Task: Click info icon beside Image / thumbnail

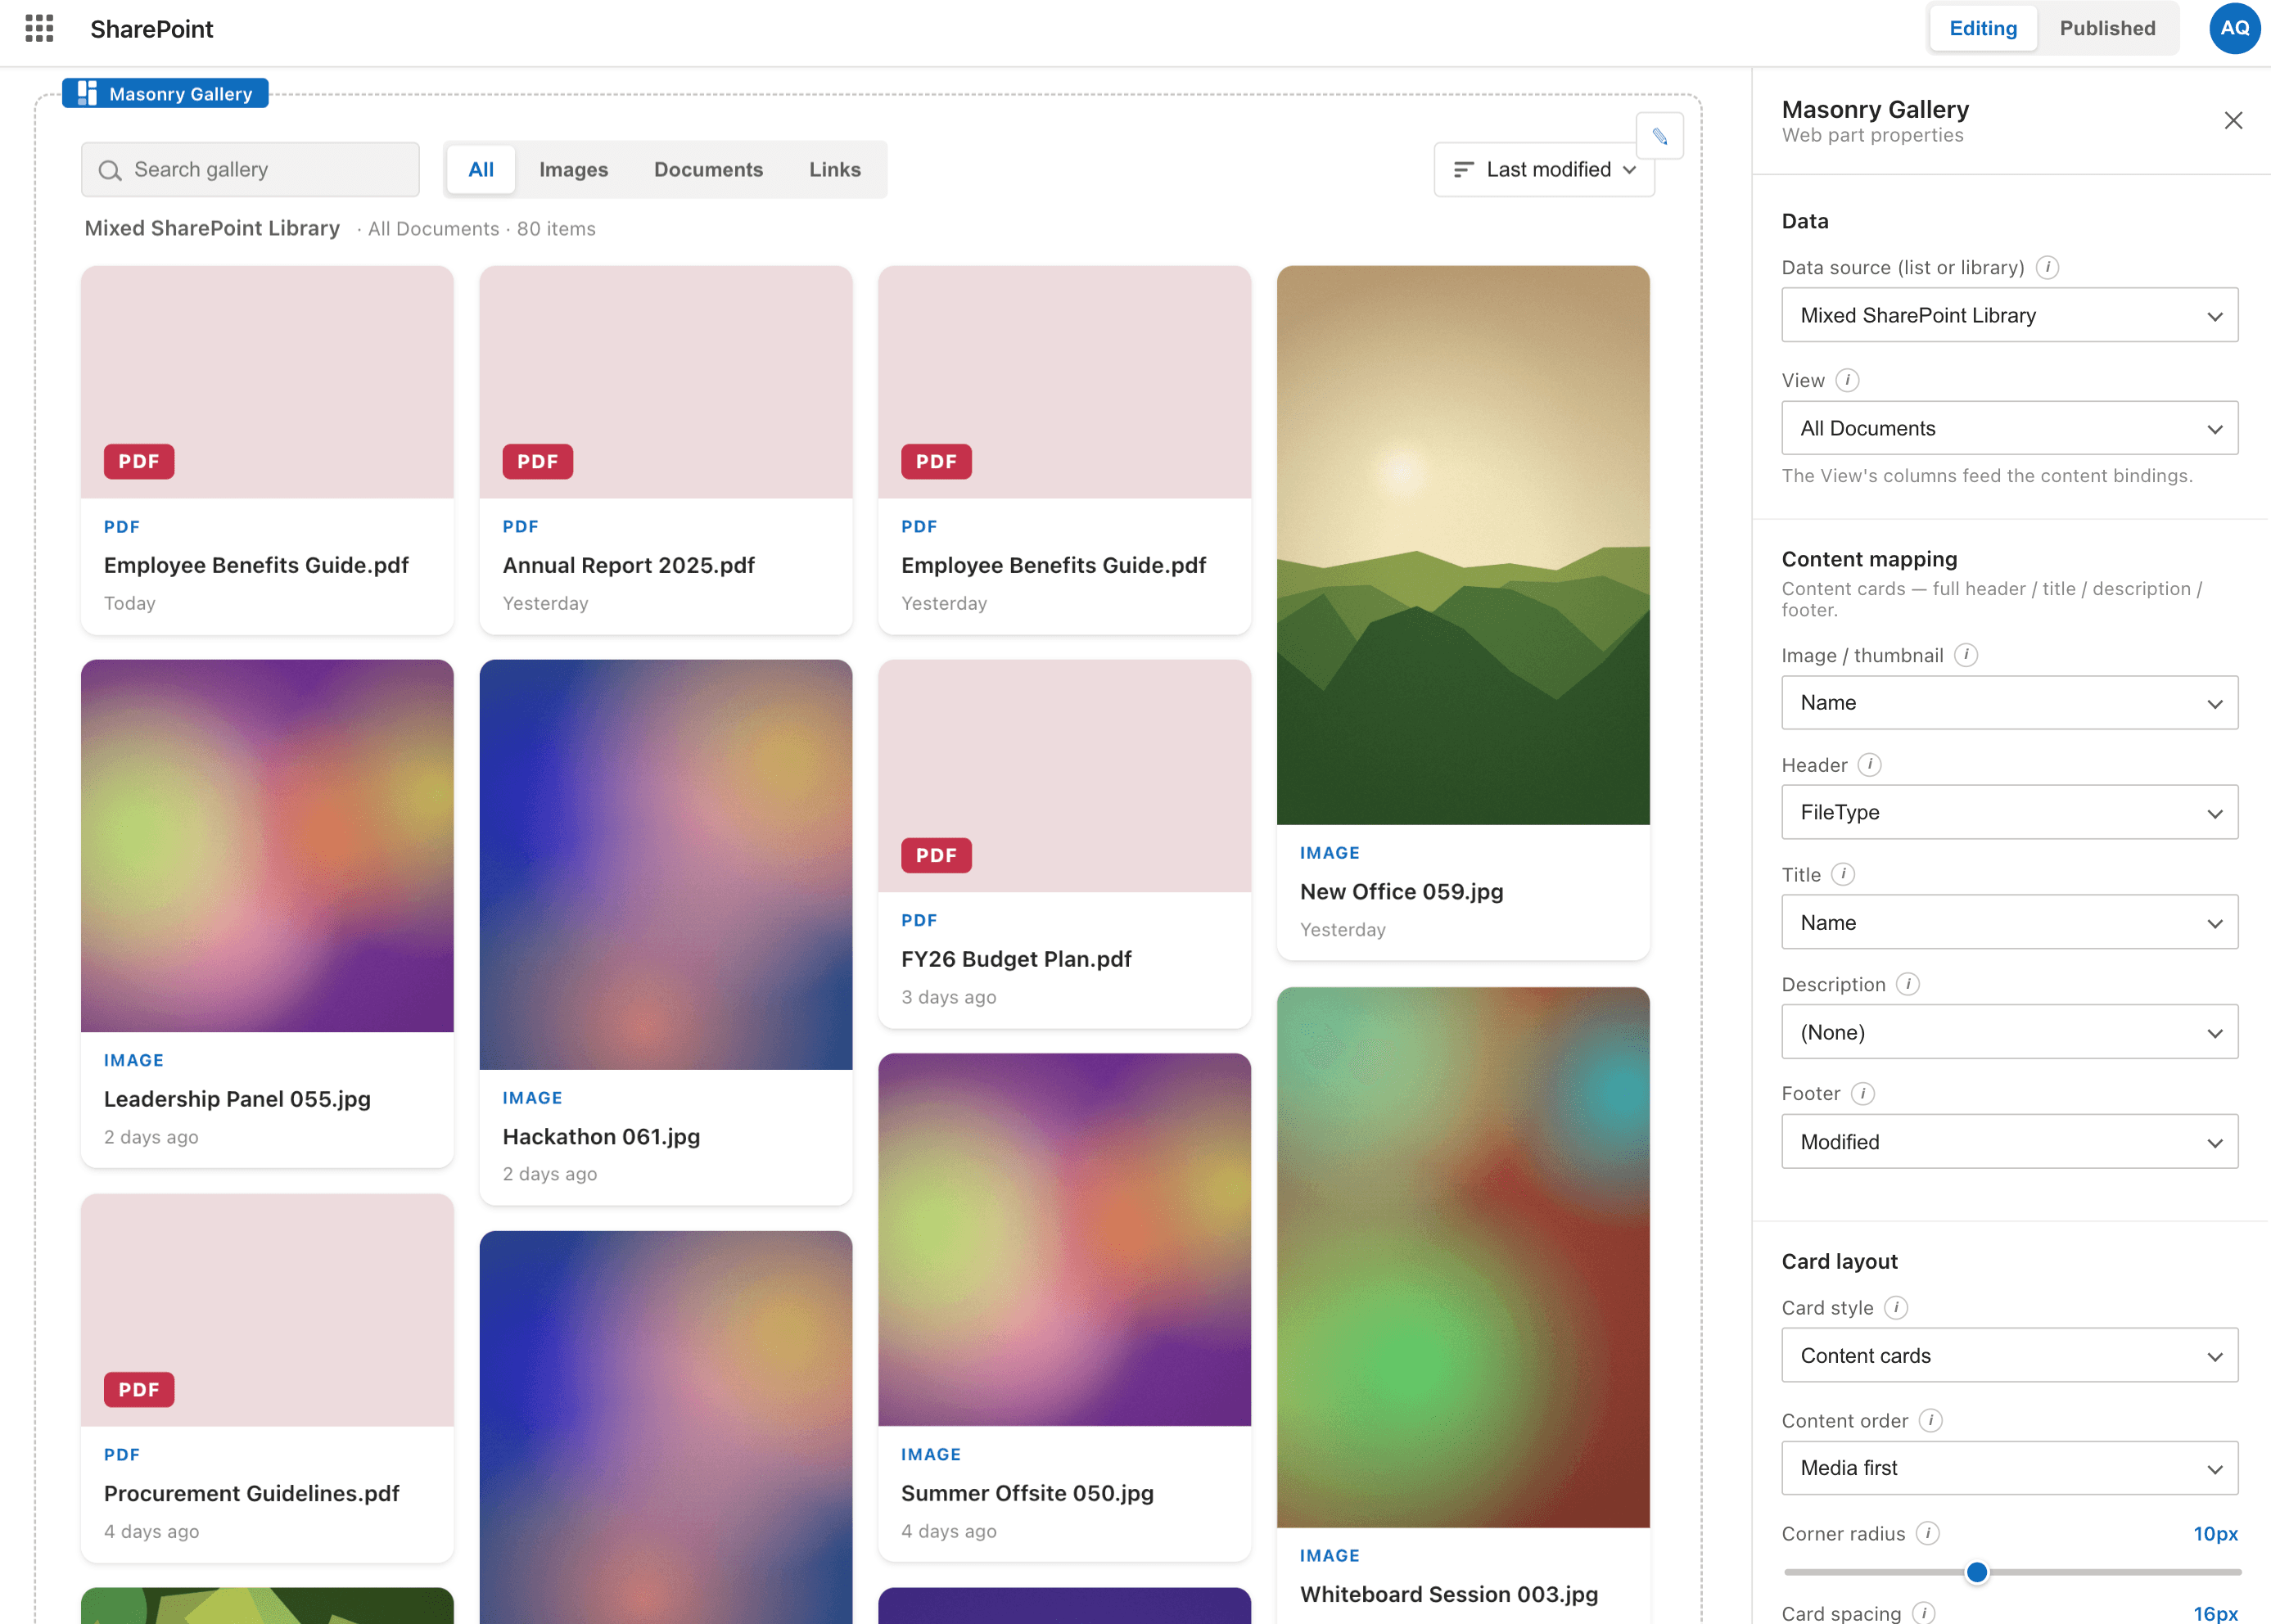Action: click(x=1966, y=655)
